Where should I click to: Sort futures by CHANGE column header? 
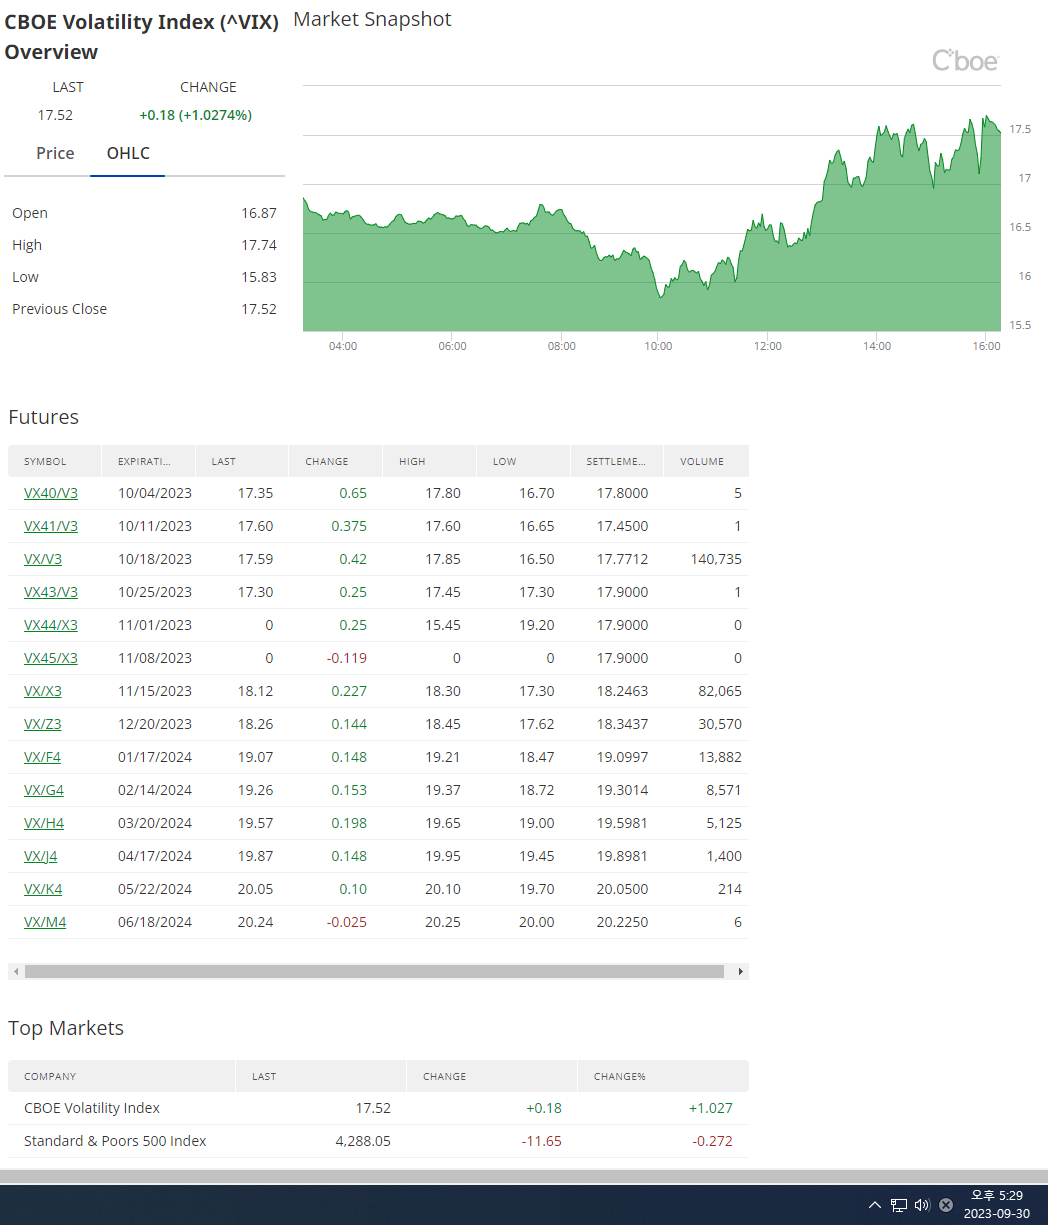click(x=336, y=461)
